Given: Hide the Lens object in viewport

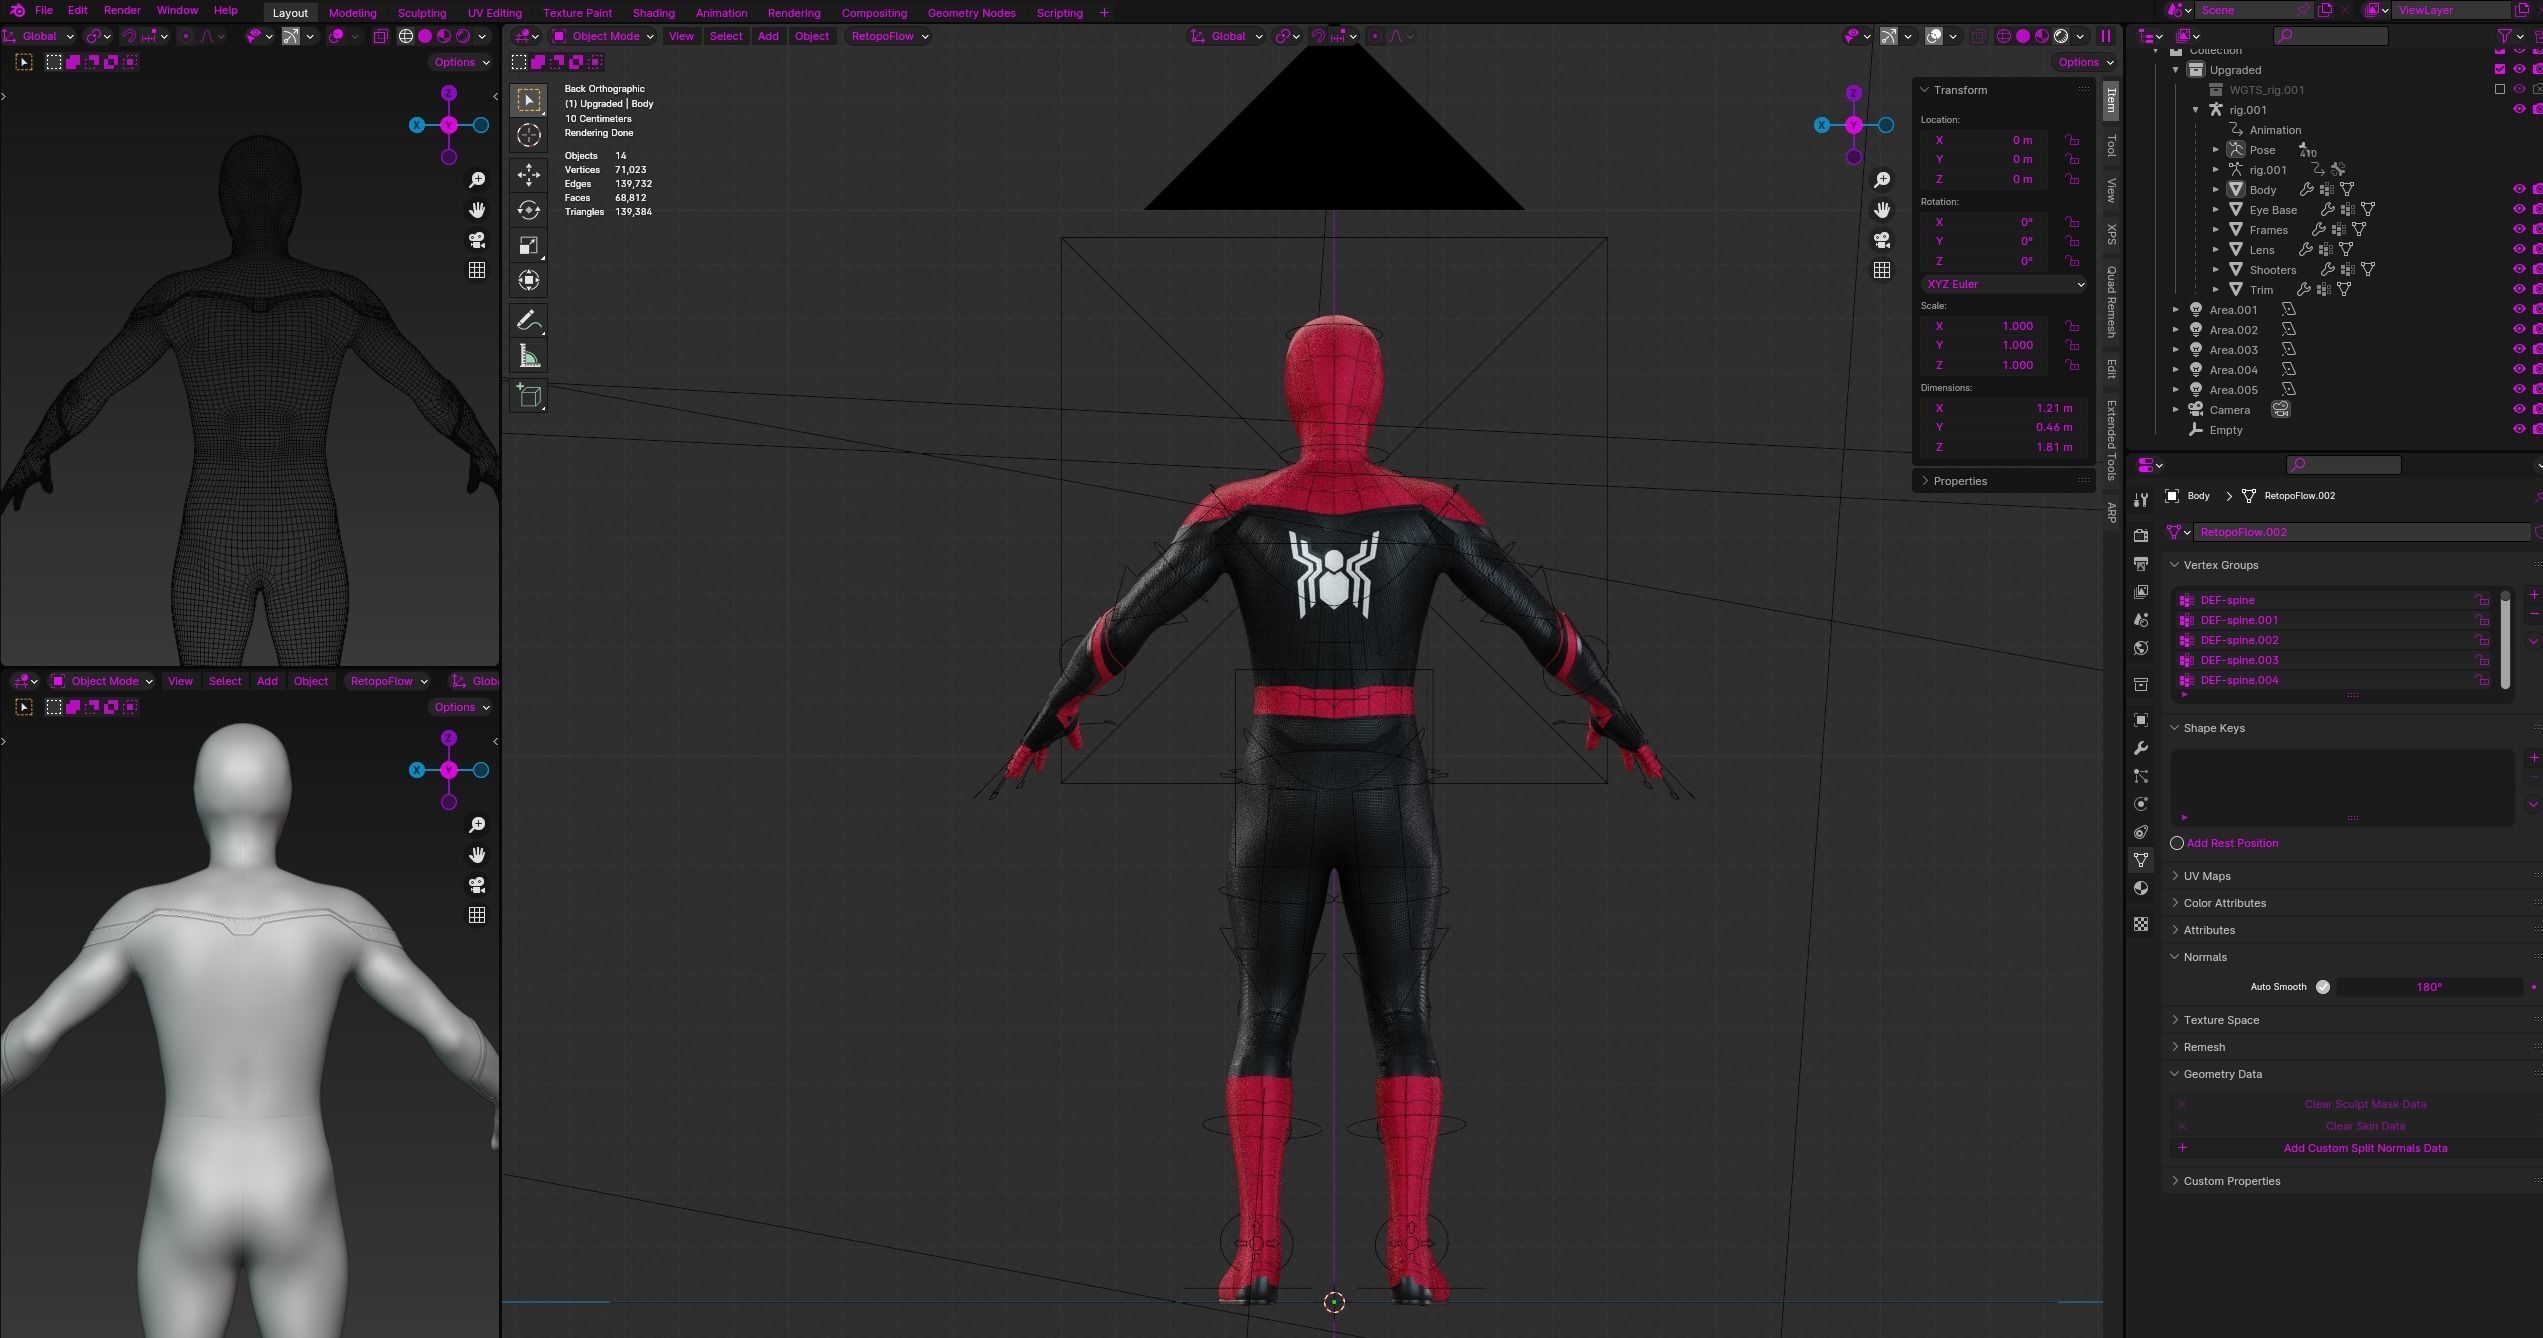Looking at the screenshot, I should [x=2519, y=249].
